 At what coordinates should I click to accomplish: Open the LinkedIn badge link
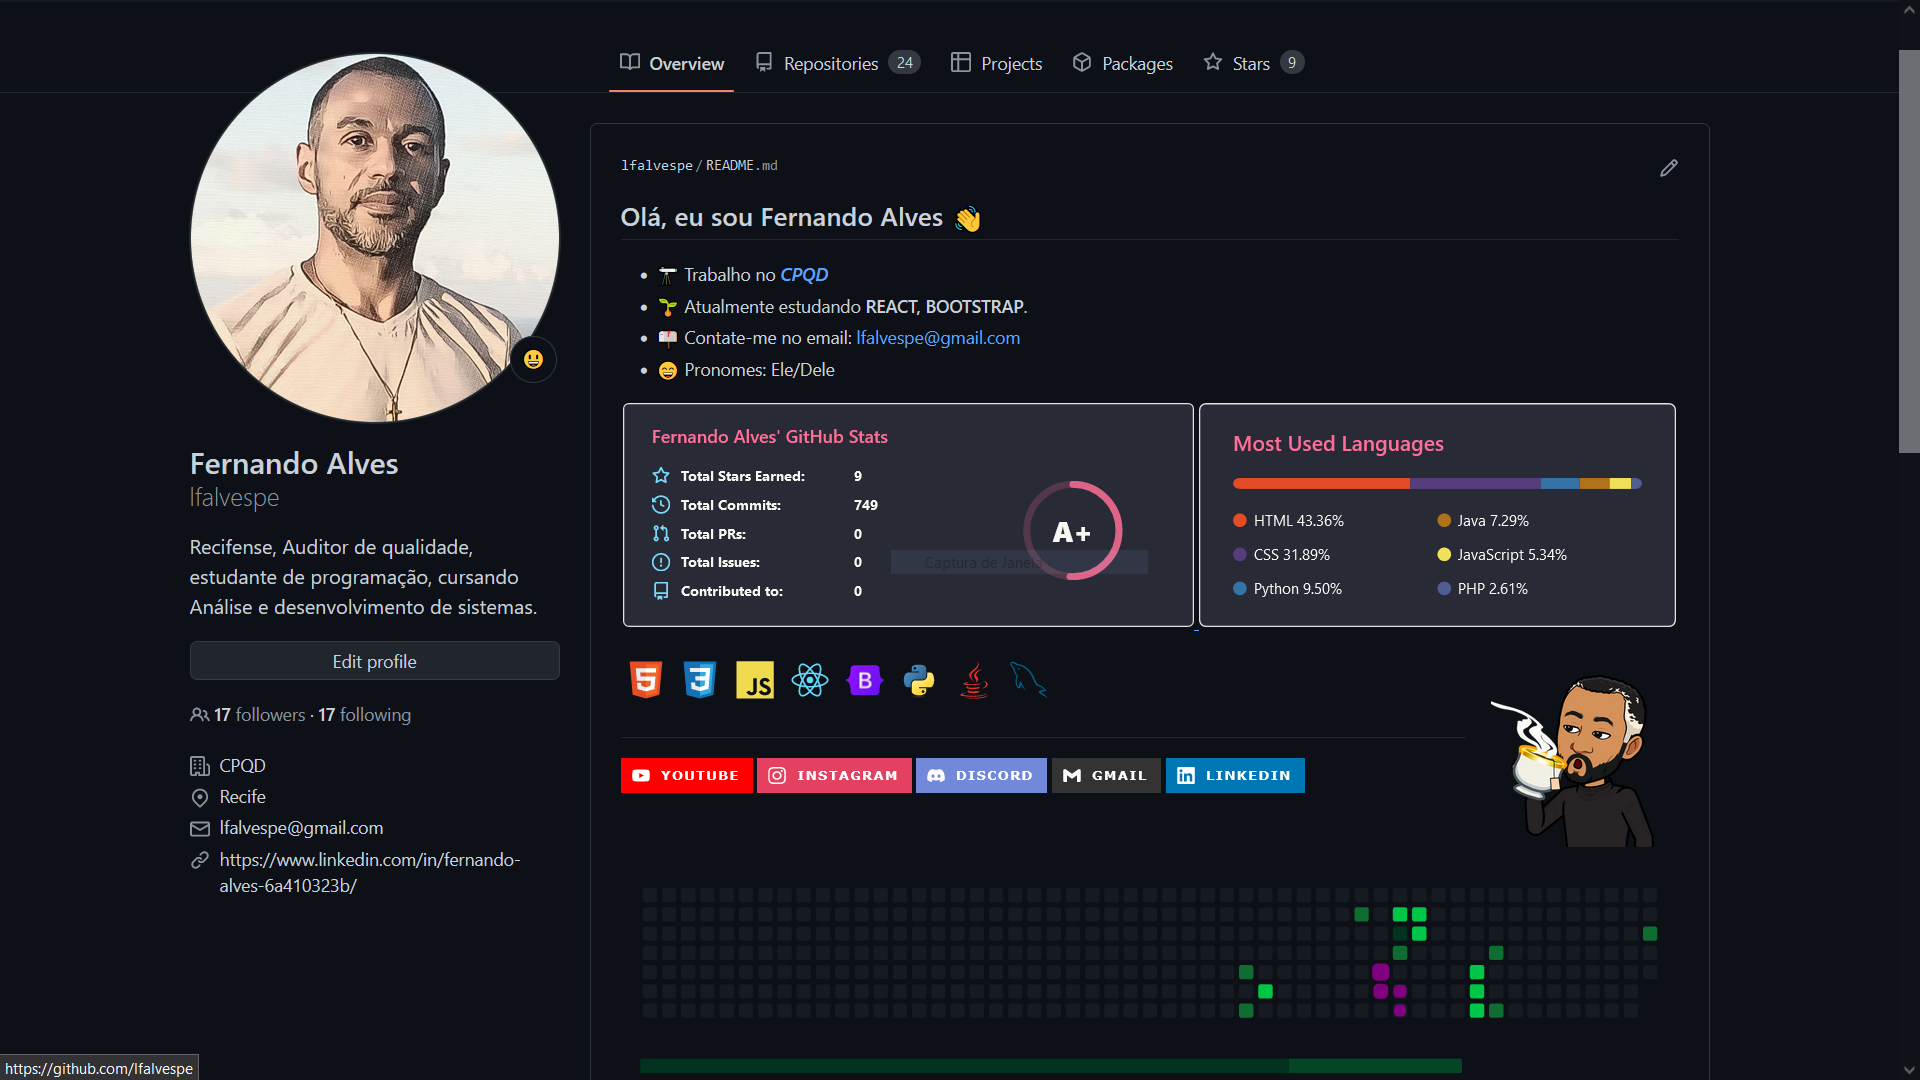click(x=1235, y=775)
